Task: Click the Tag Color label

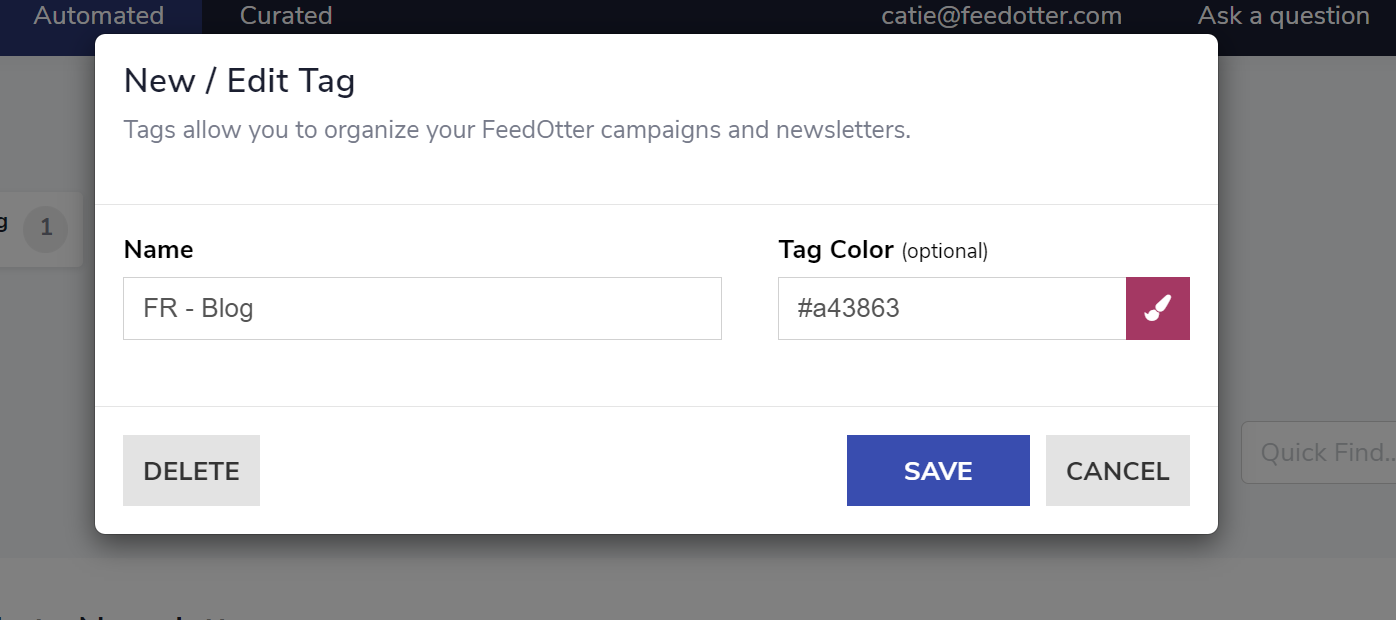Action: (x=836, y=249)
